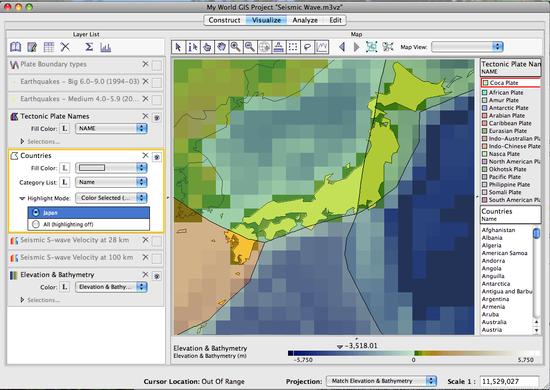Click the Scale value input field
This screenshot has height=390, width=550.
tap(509, 381)
